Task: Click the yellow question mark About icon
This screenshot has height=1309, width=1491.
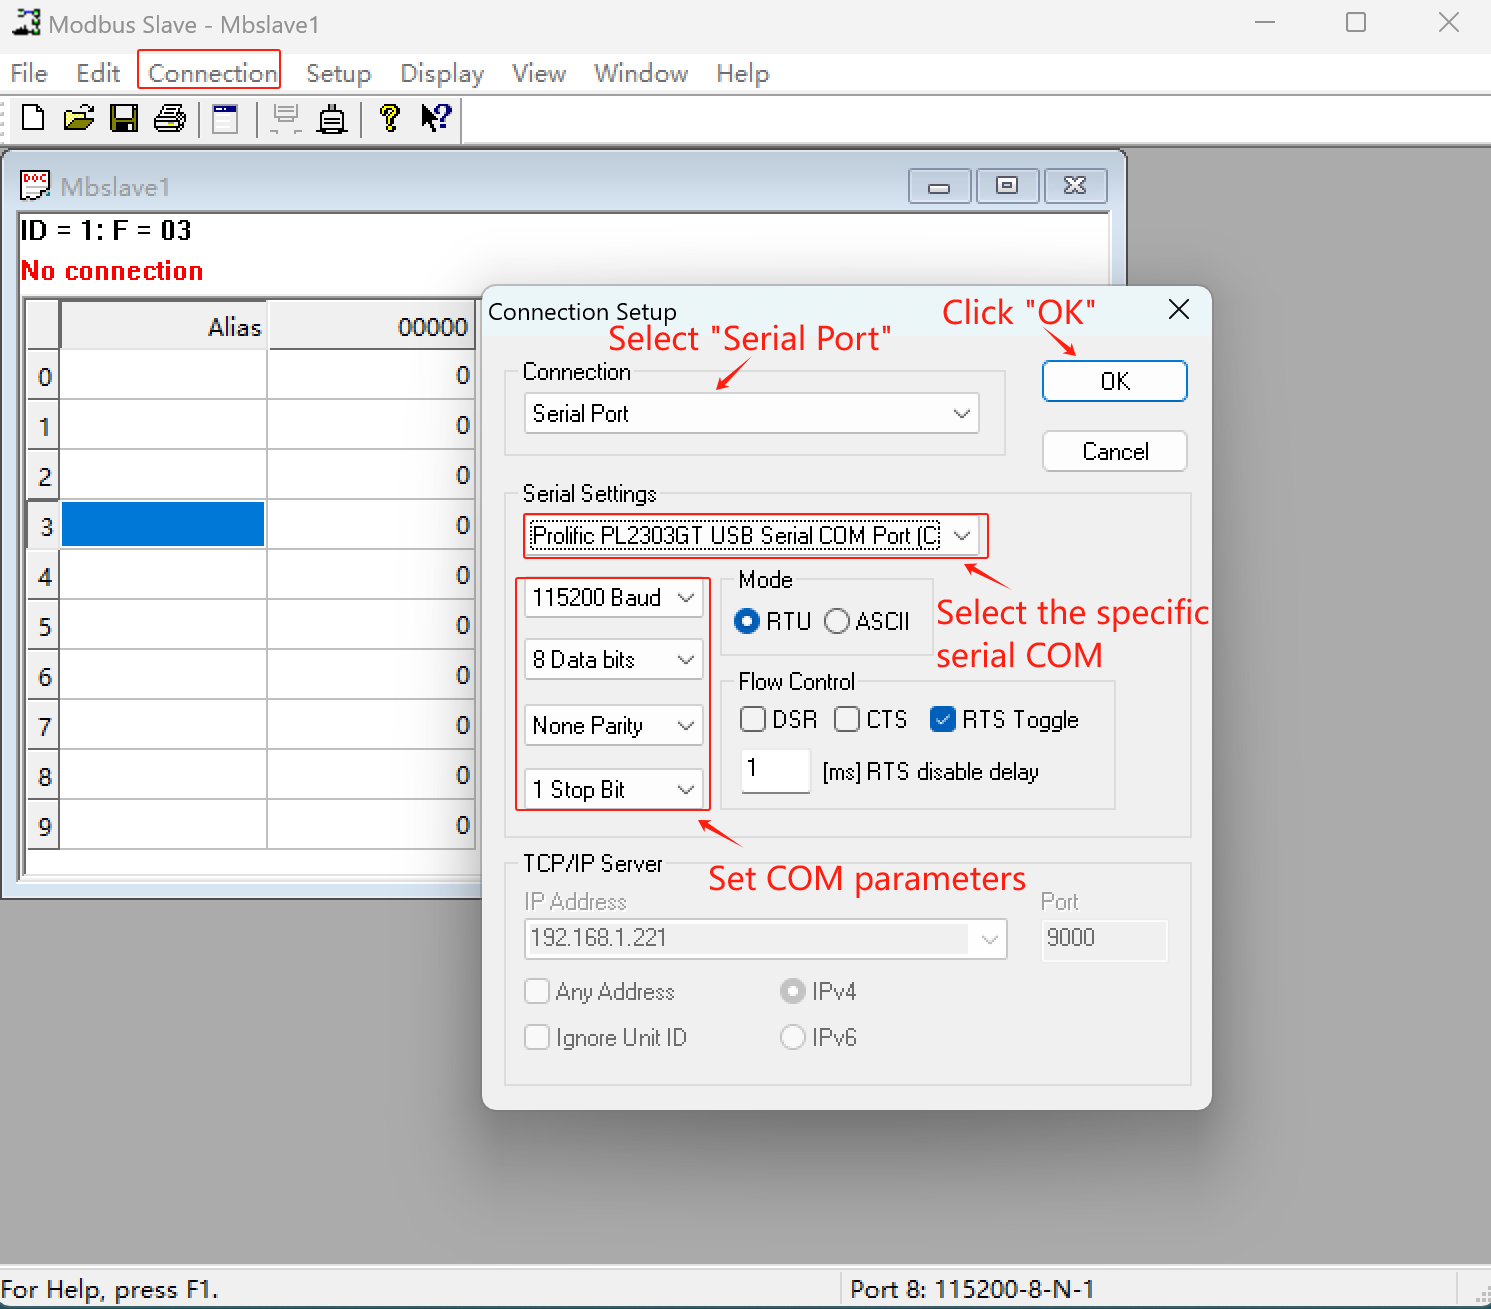Action: [x=390, y=118]
